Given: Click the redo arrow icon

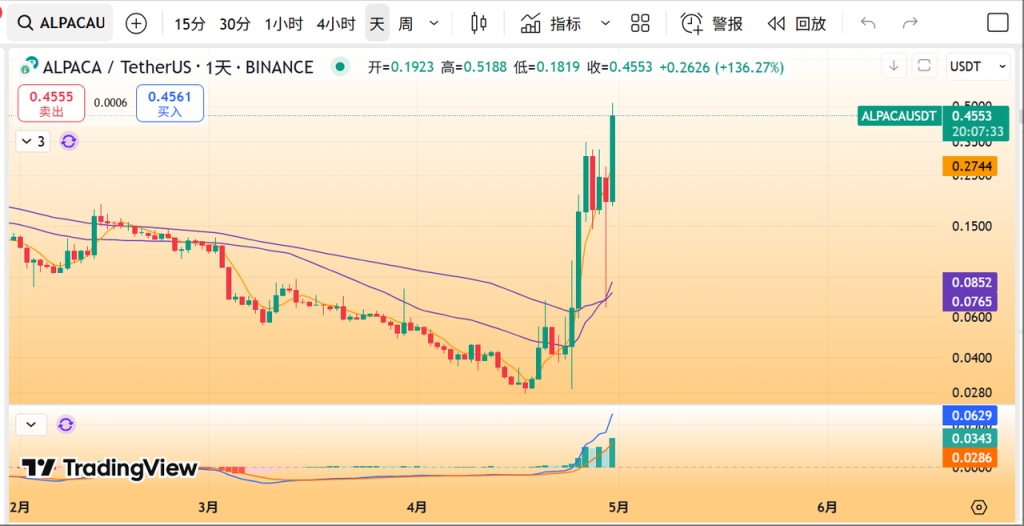Looking at the screenshot, I should (909, 23).
